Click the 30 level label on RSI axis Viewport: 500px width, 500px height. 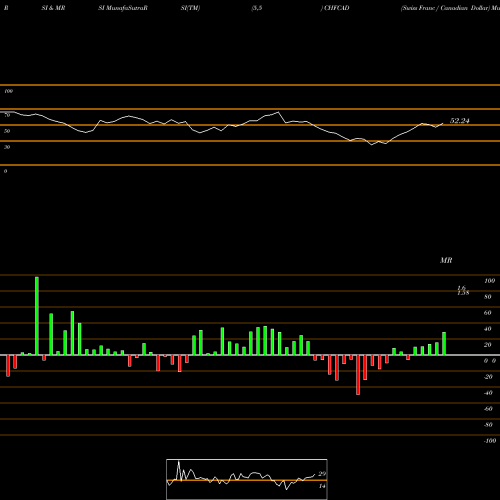pyautogui.click(x=7, y=147)
